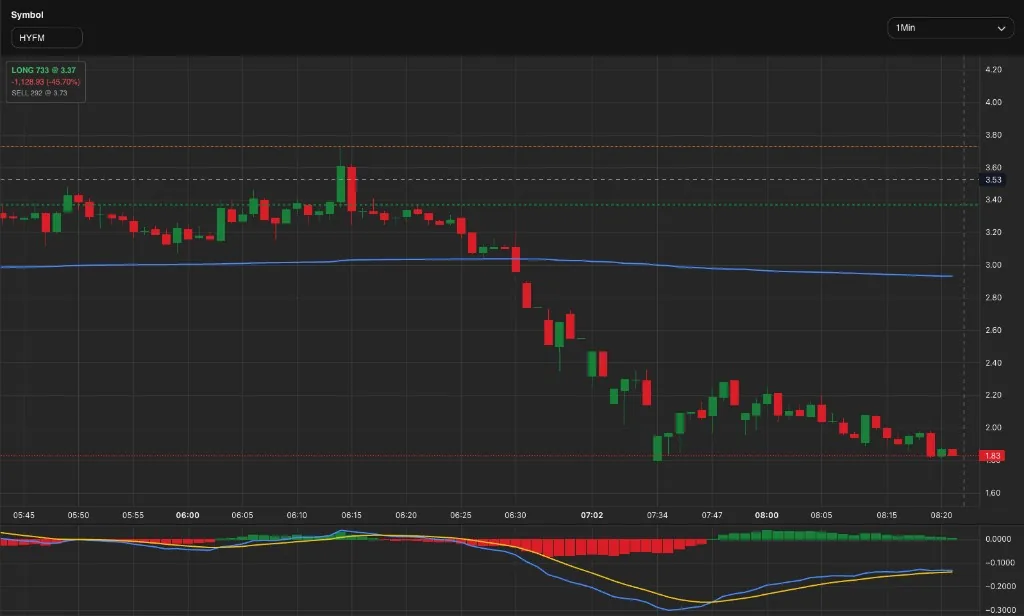
Task: Click the 08:05 time axis label
Action: (x=821, y=515)
